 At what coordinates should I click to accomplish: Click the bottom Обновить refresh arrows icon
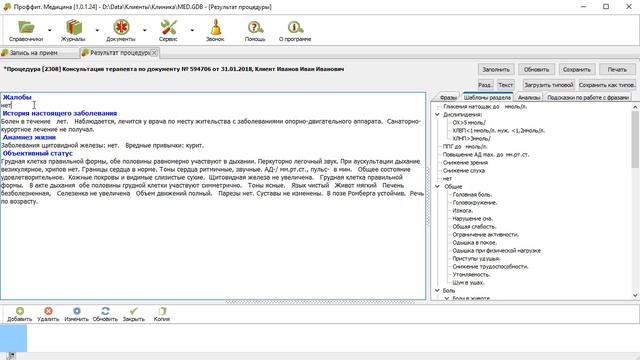(x=105, y=311)
